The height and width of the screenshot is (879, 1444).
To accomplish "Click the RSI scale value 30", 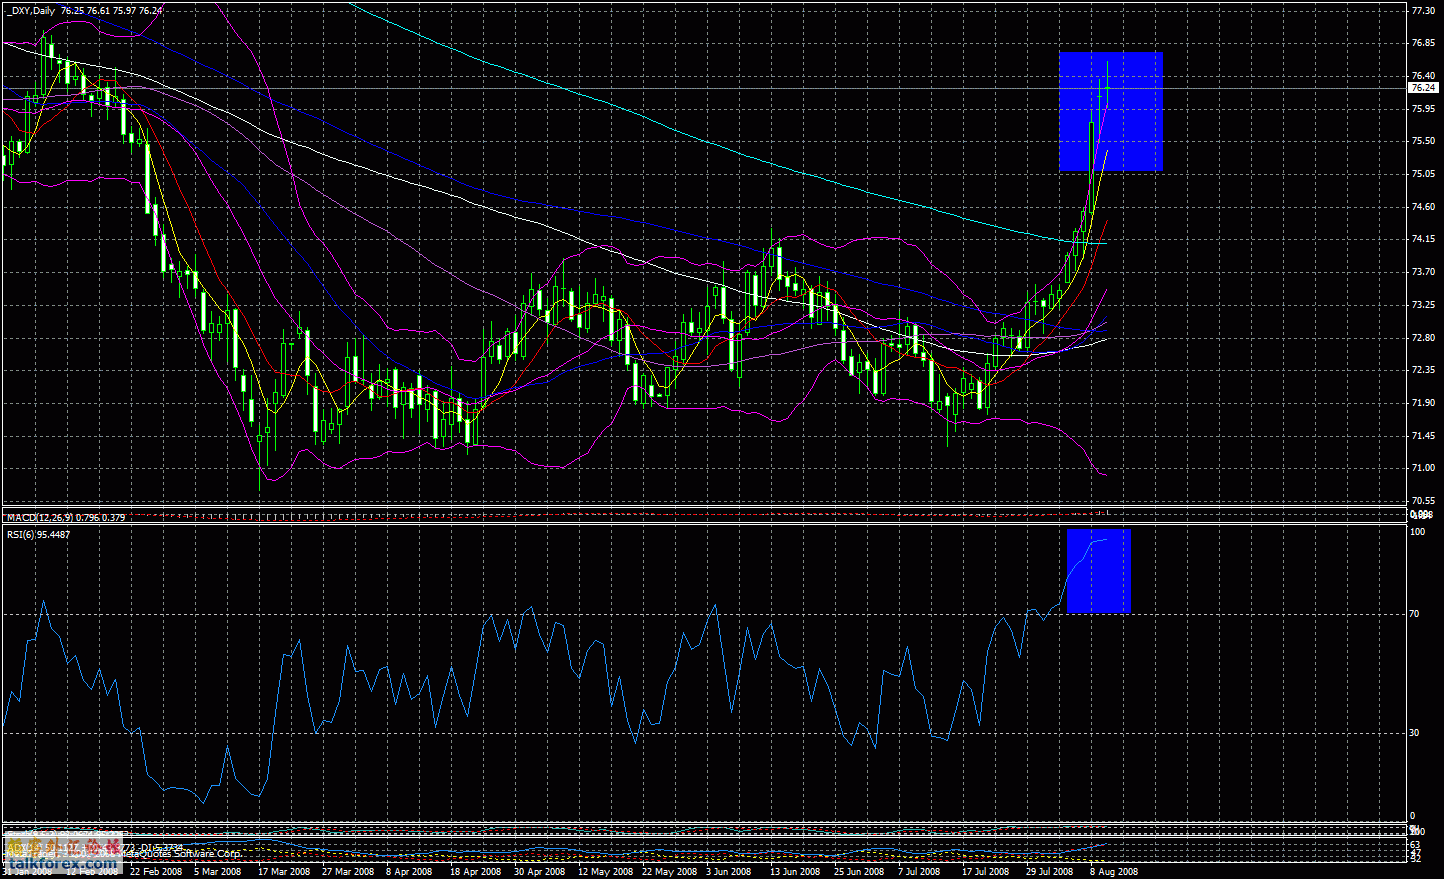I will pyautogui.click(x=1414, y=733).
